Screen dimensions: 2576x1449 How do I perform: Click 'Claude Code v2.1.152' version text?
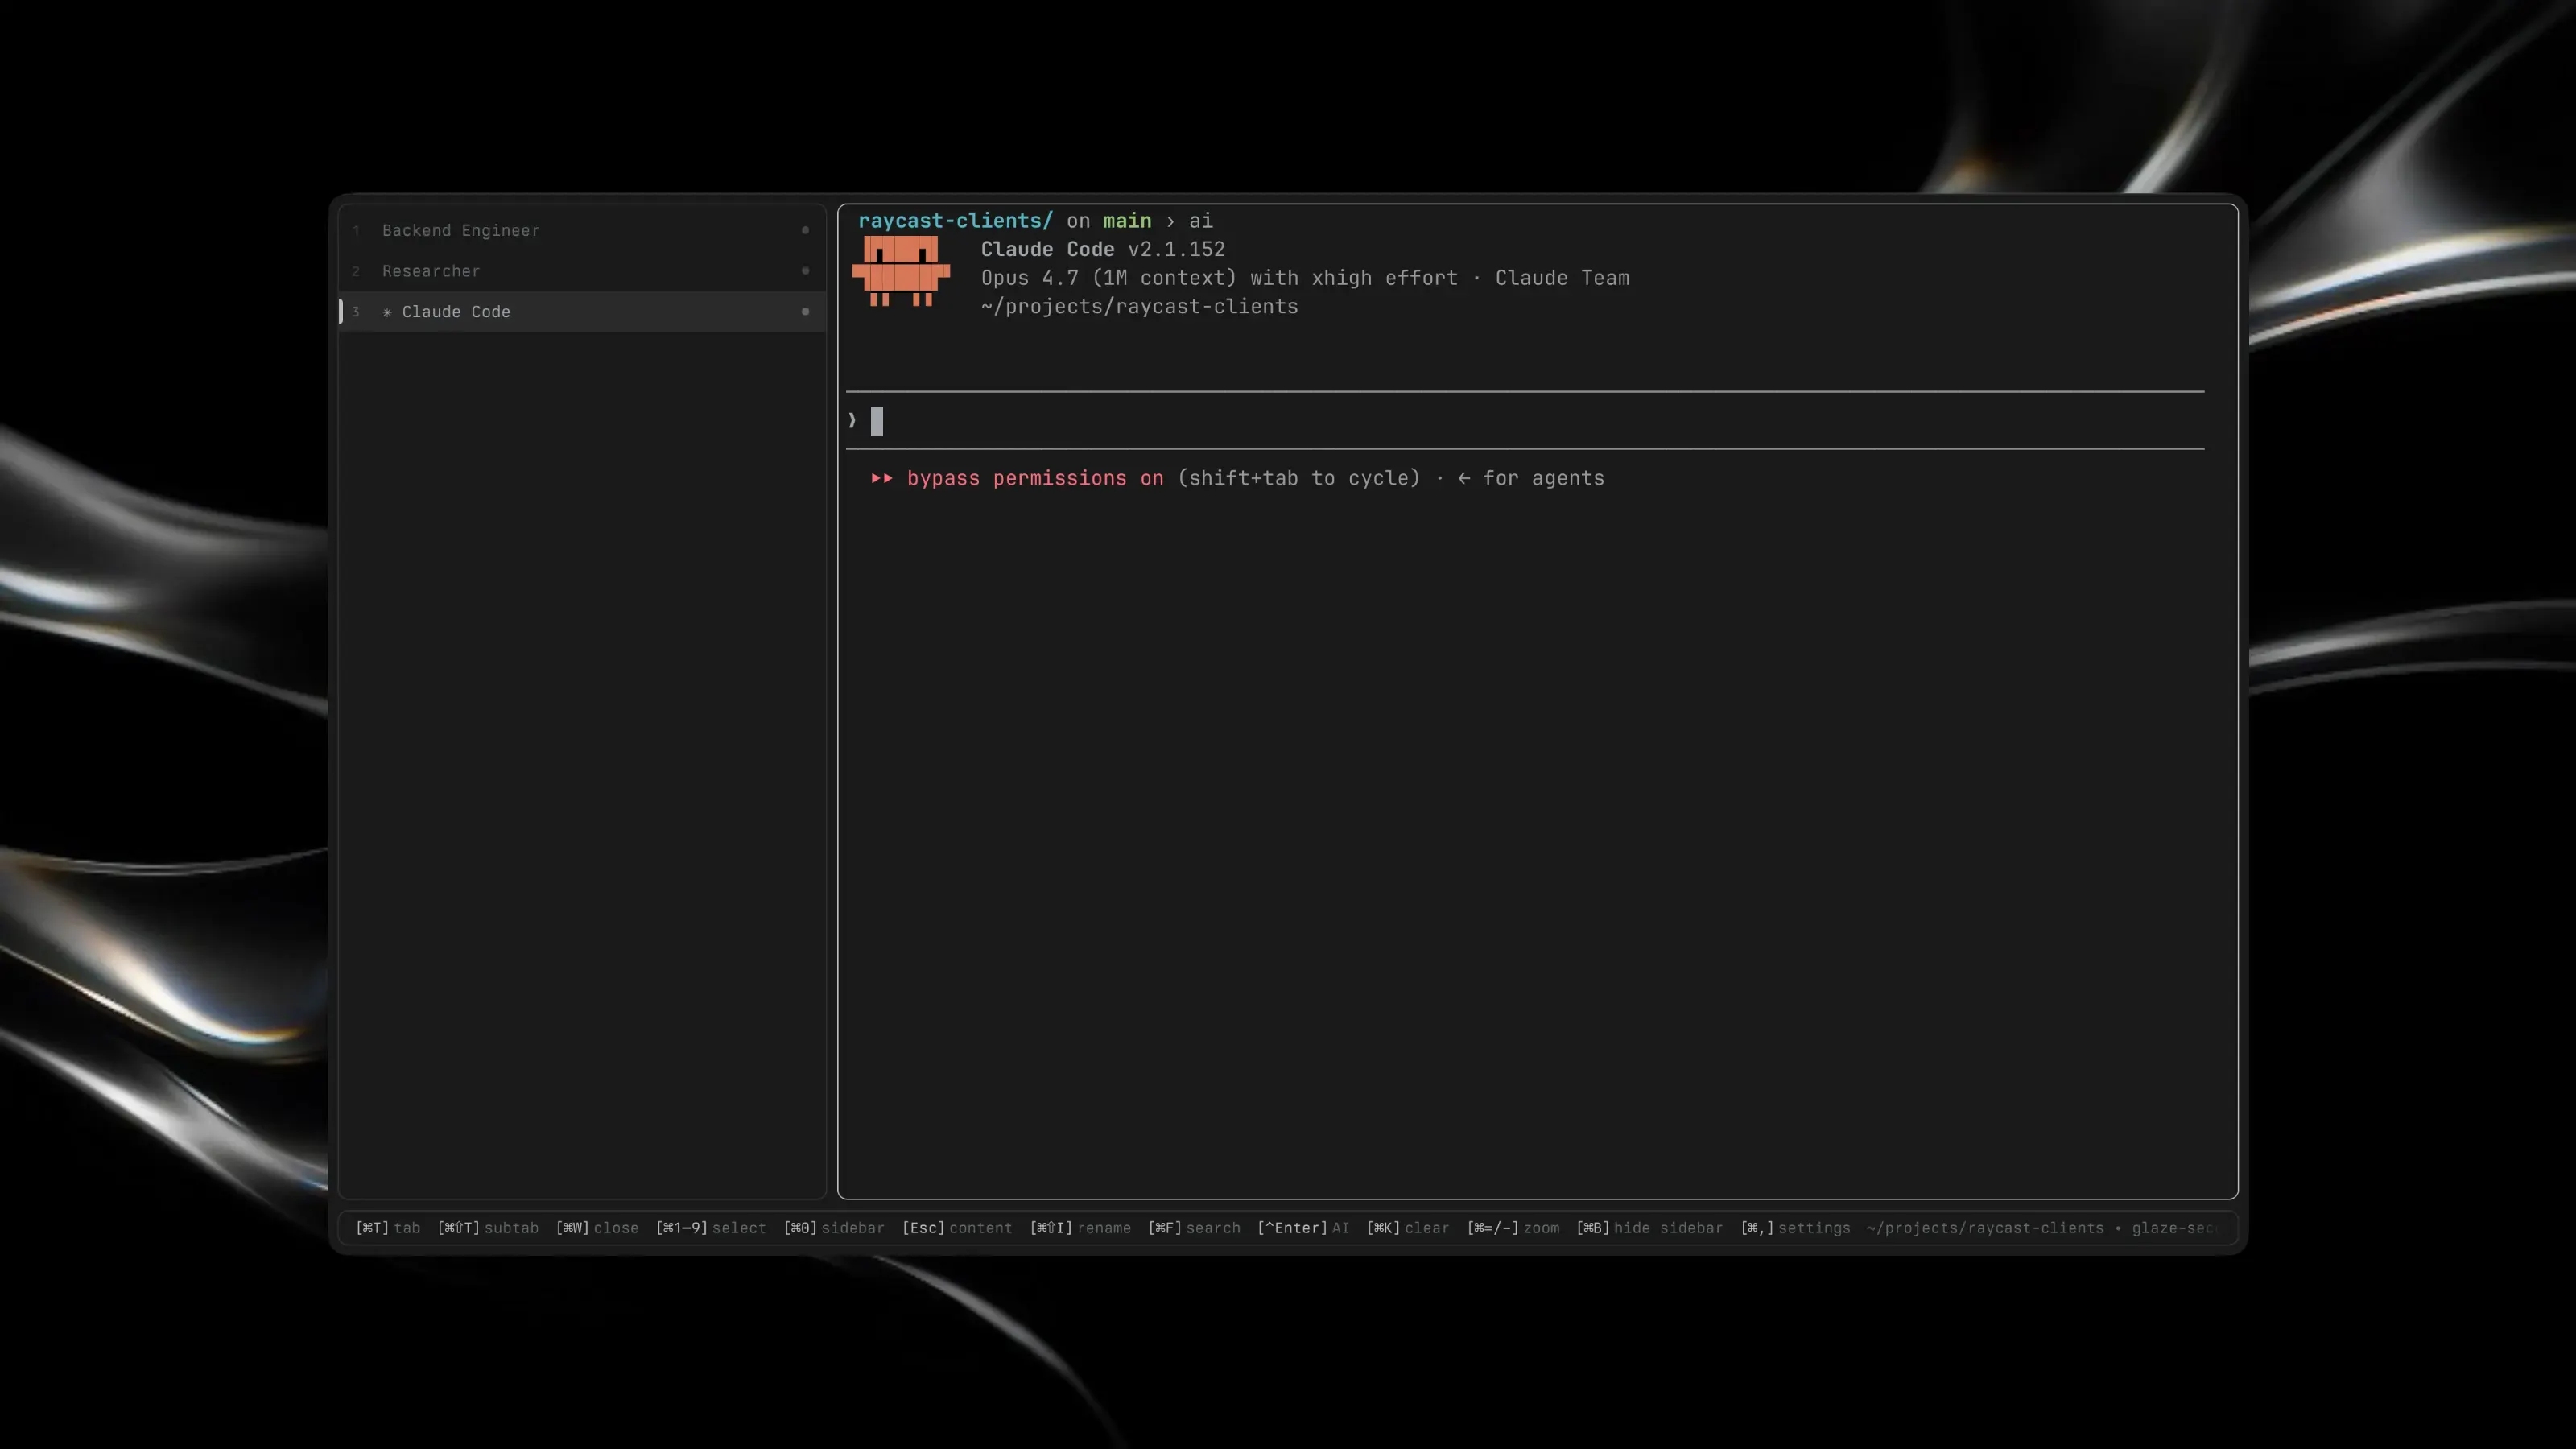[x=1103, y=249]
